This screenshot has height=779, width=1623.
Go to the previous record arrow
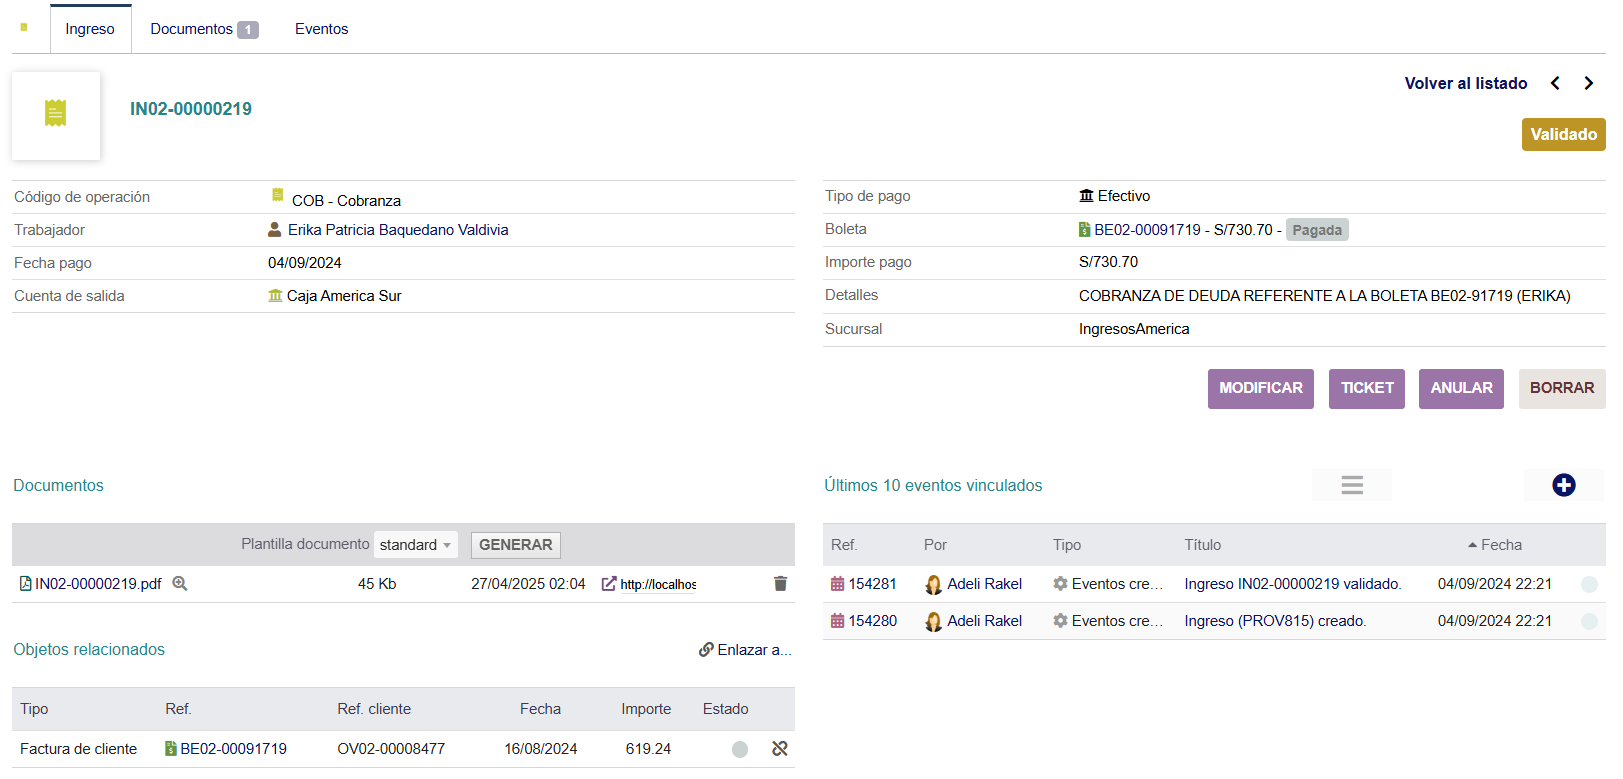point(1555,83)
